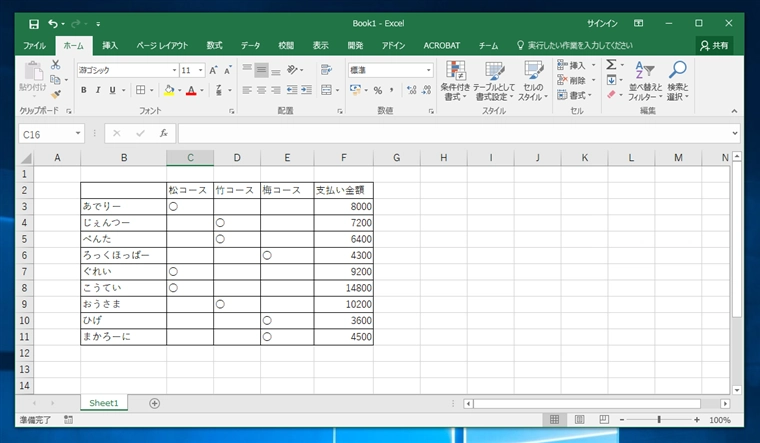Insert function with fx icon

click(164, 133)
